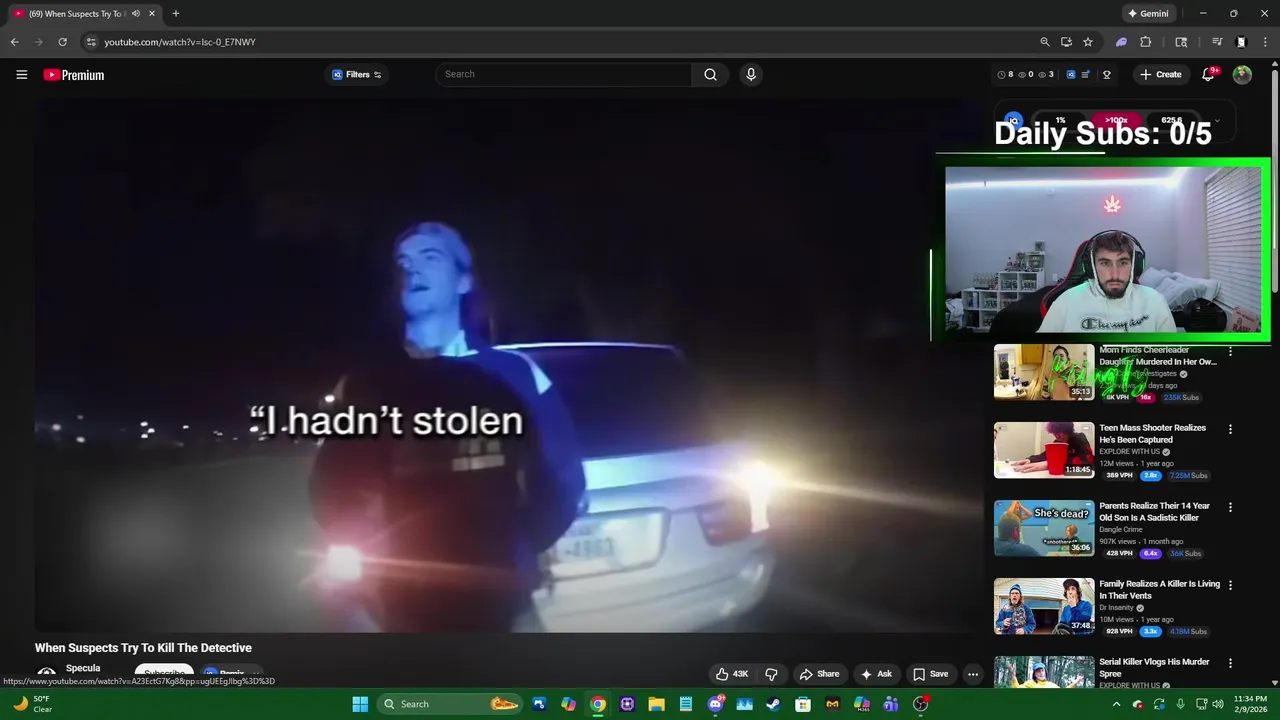Save the video to a playlist

point(930,674)
